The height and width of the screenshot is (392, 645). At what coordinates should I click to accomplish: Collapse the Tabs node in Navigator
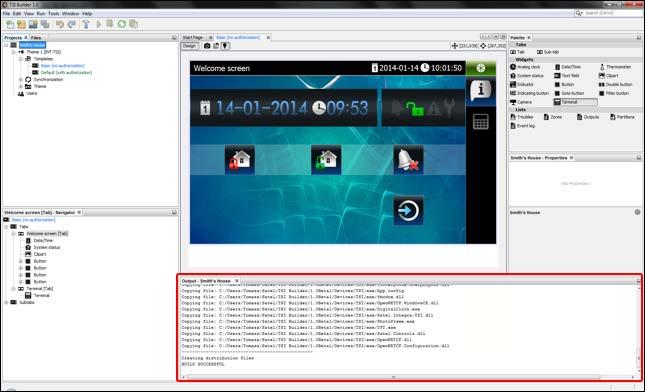6,227
